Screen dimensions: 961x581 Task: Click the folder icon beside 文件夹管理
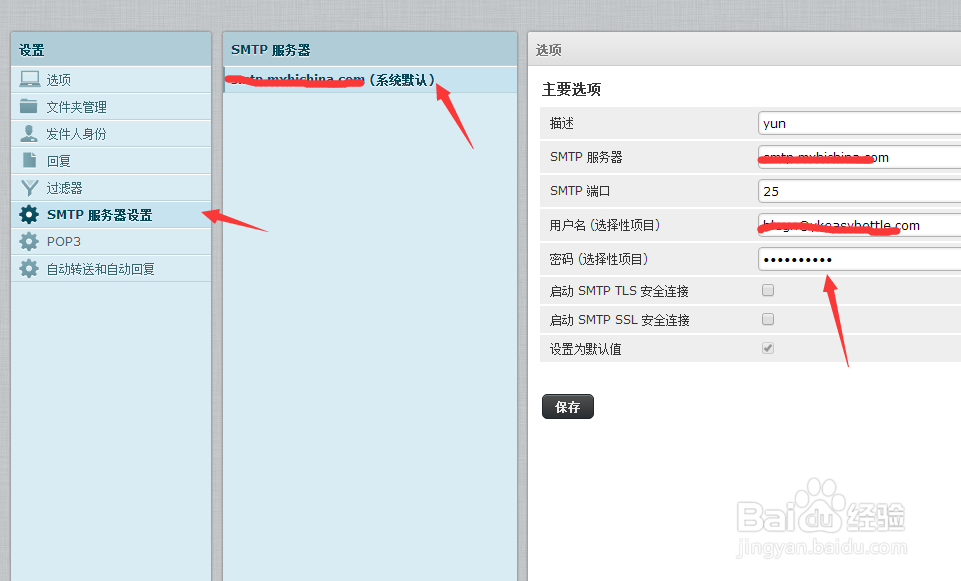(x=31, y=106)
